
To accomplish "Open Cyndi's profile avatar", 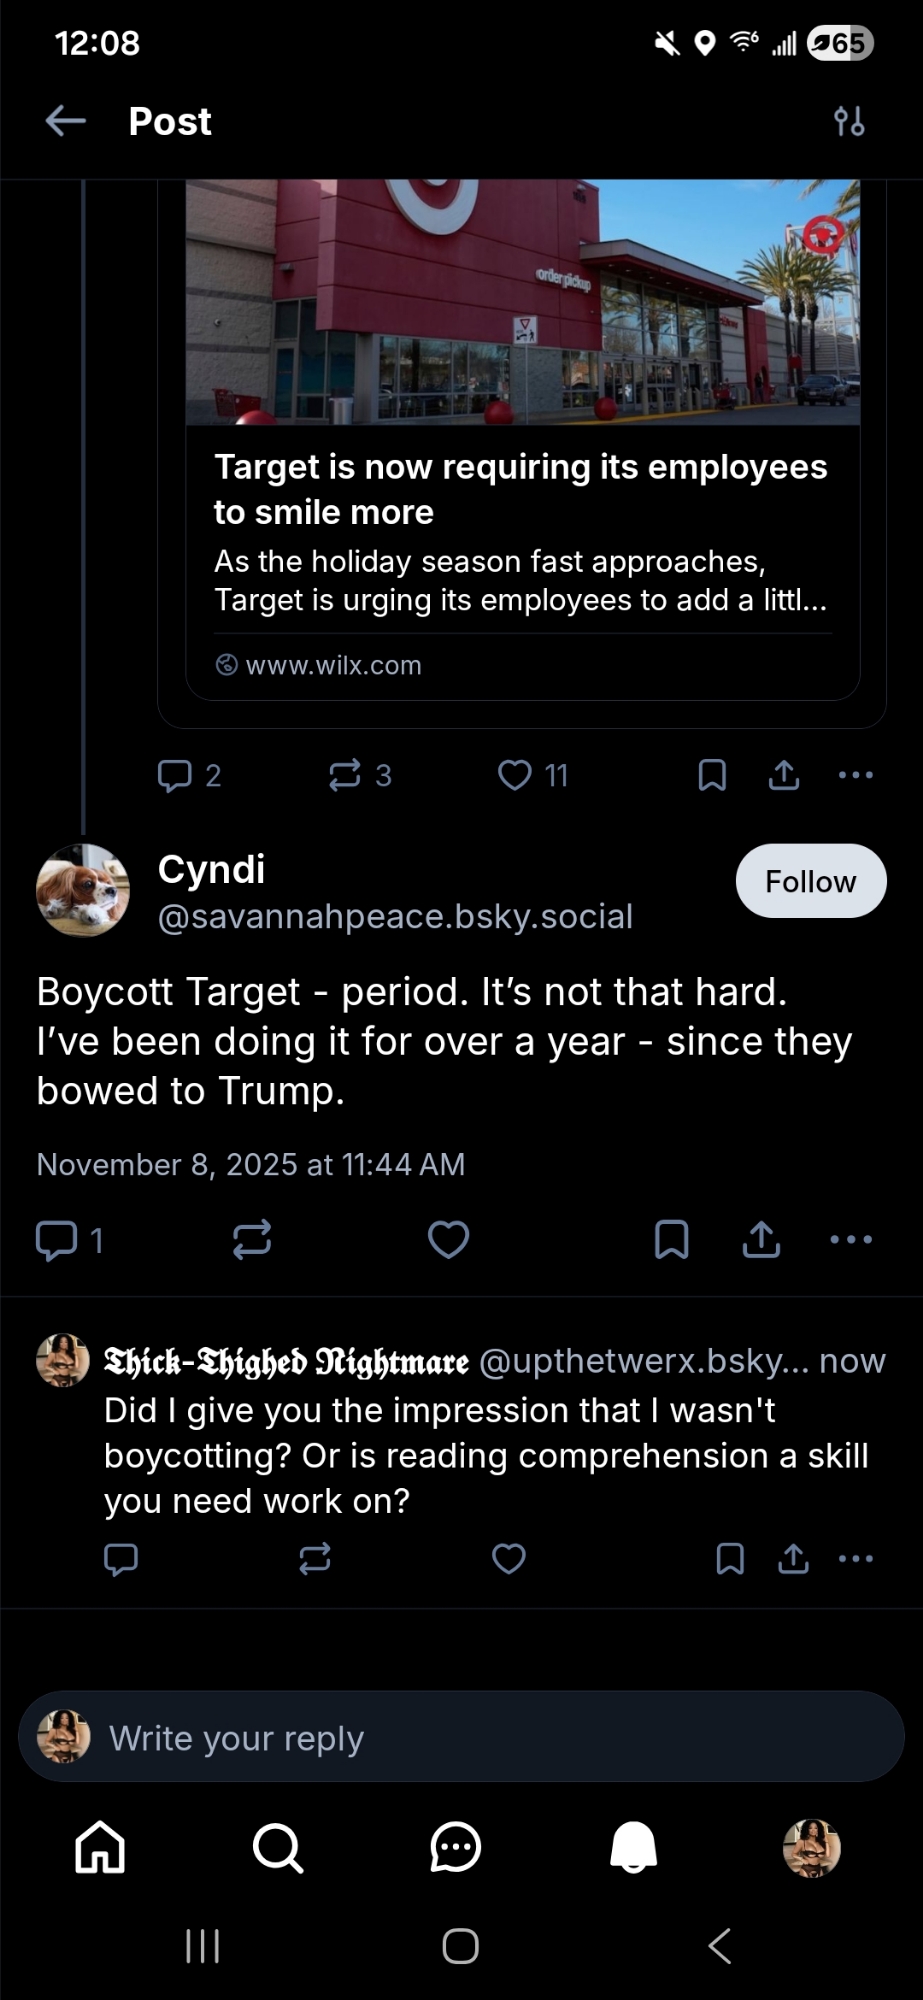I will click(83, 890).
